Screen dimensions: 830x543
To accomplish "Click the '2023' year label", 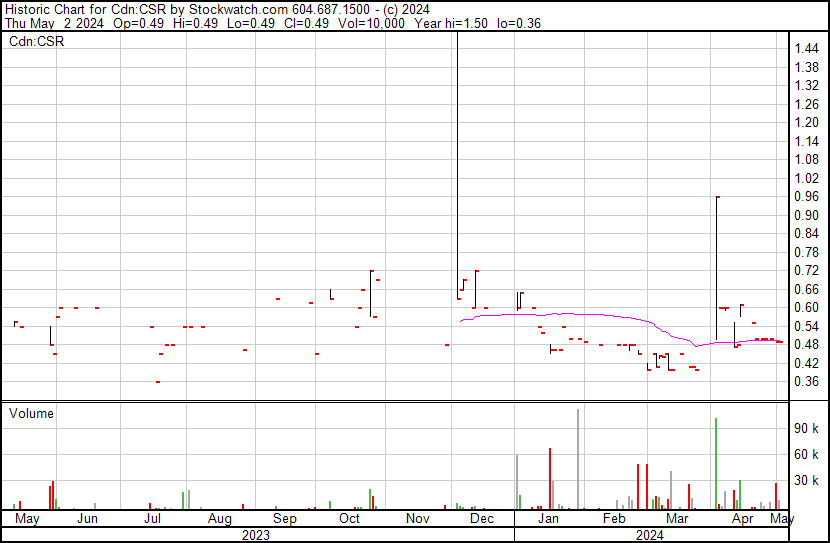I will click(256, 535).
